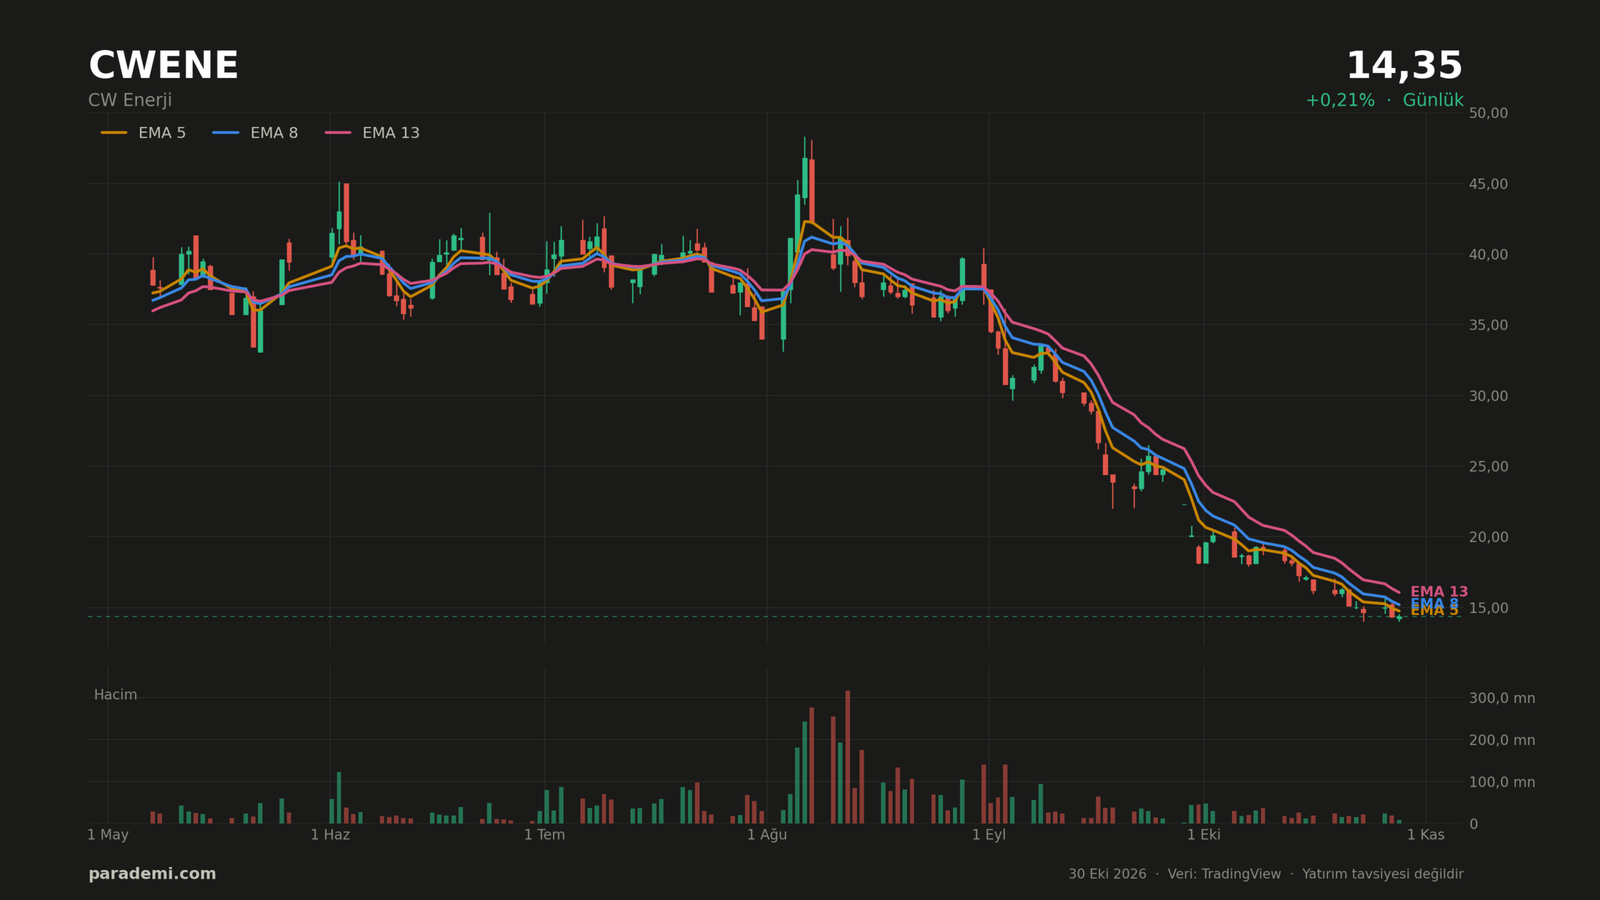Click the EMA 13 end-of-line label
Image resolution: width=1600 pixels, height=900 pixels.
coord(1439,592)
